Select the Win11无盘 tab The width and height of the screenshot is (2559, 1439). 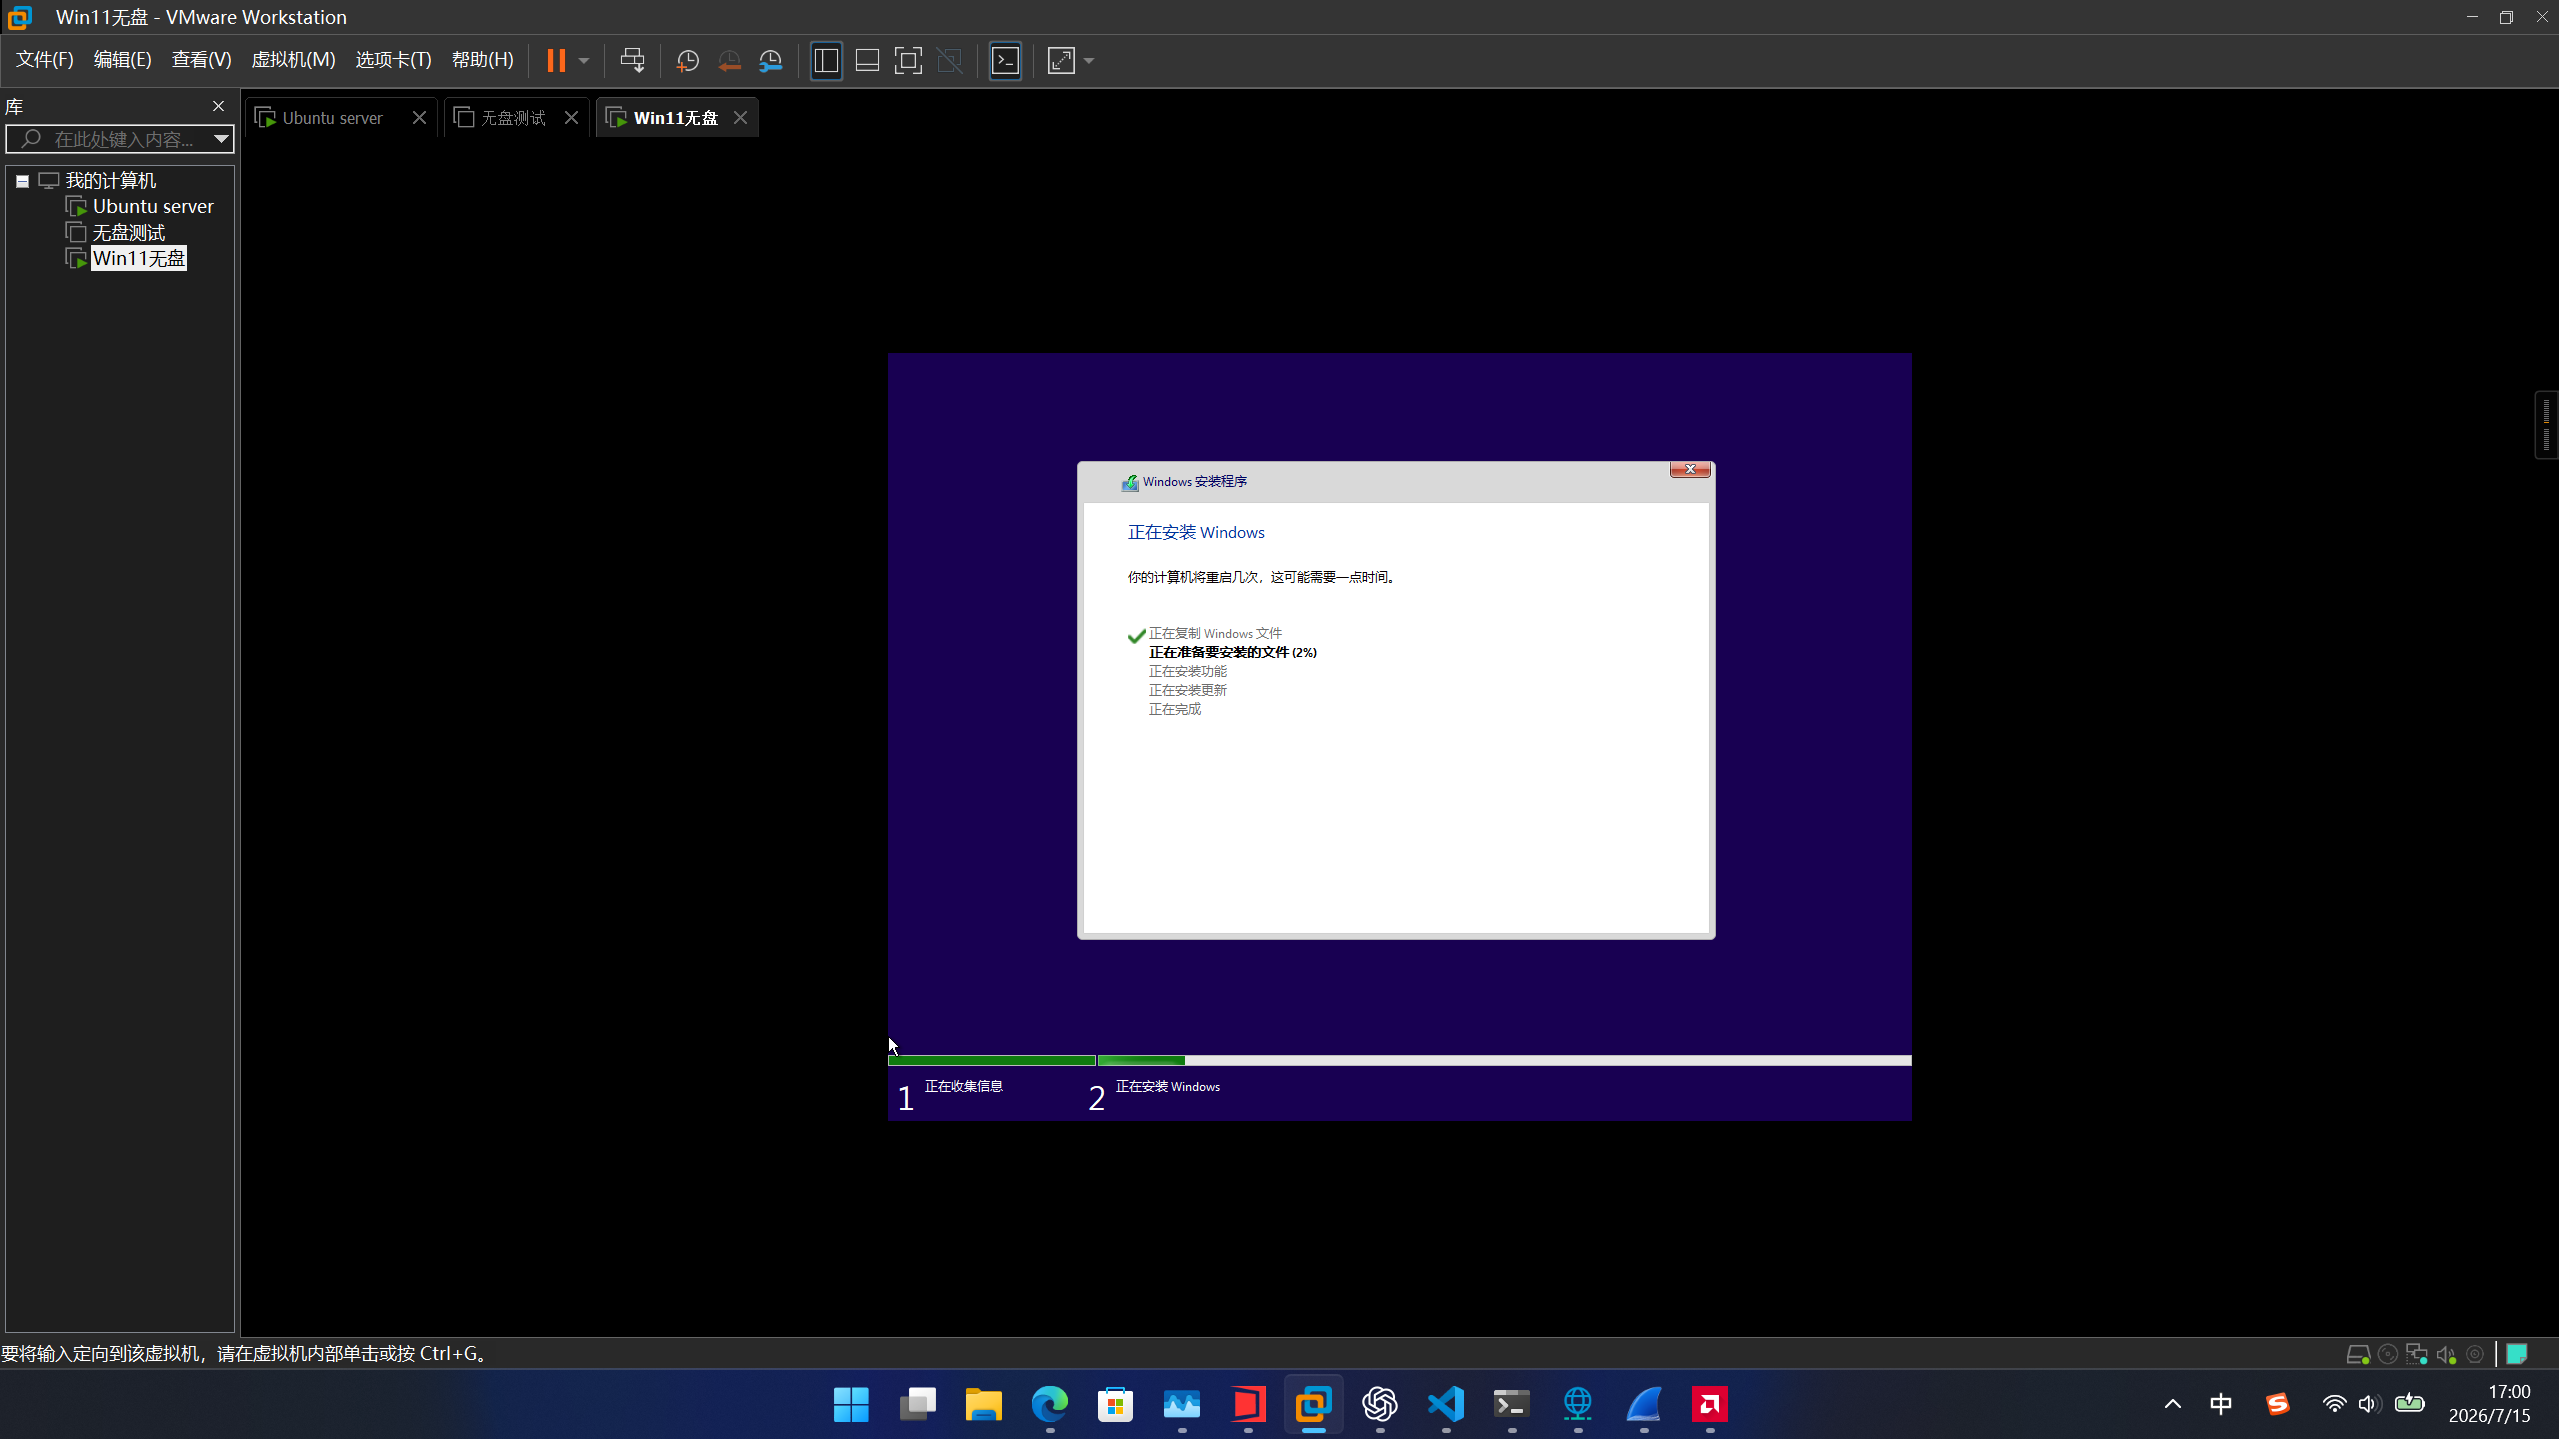click(x=675, y=118)
